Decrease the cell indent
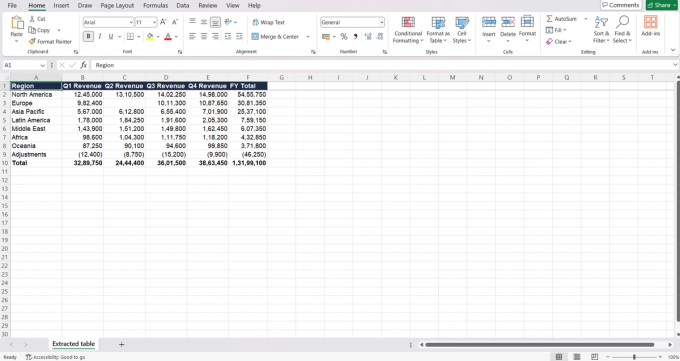 pyautogui.click(x=228, y=36)
